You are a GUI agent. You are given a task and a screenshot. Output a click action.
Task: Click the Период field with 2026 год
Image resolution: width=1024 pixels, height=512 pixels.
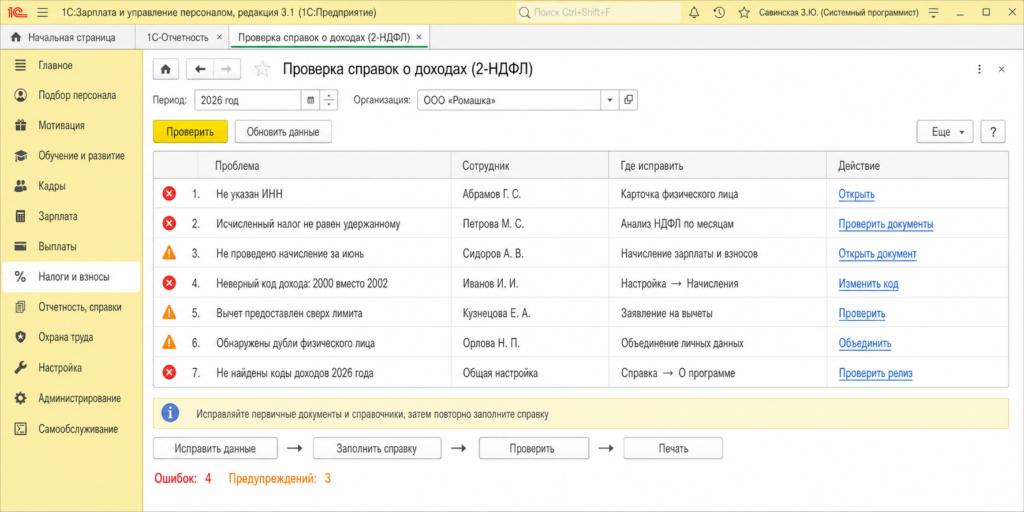point(248,101)
